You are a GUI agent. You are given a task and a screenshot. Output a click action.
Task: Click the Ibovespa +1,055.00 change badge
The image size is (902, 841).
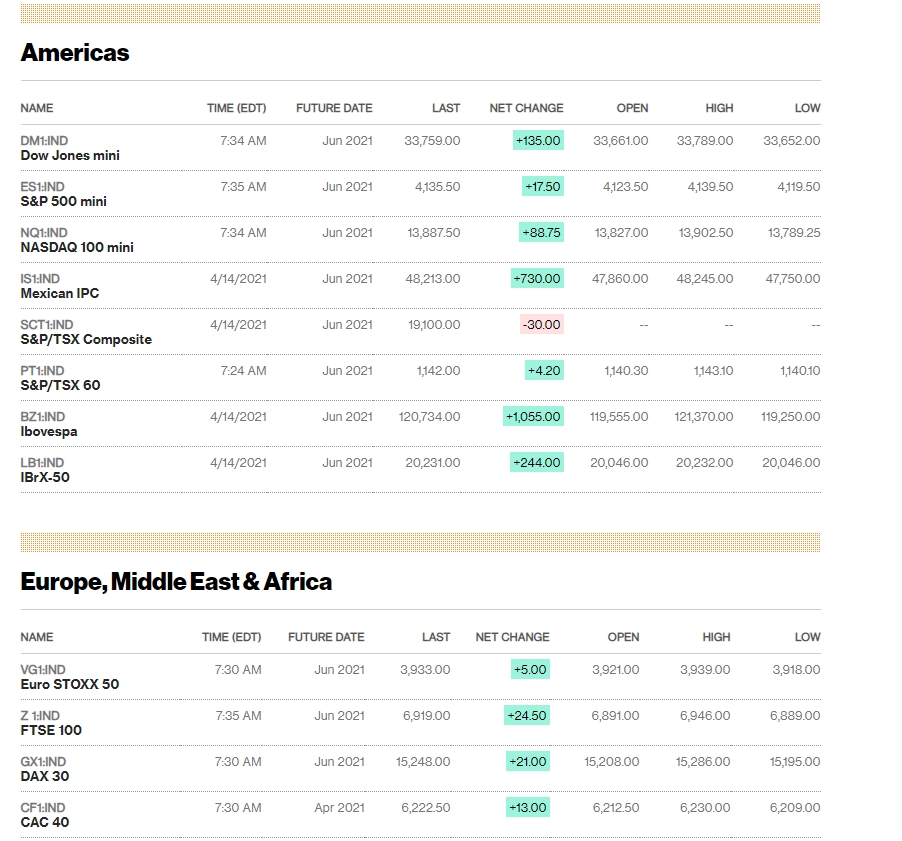tap(533, 417)
